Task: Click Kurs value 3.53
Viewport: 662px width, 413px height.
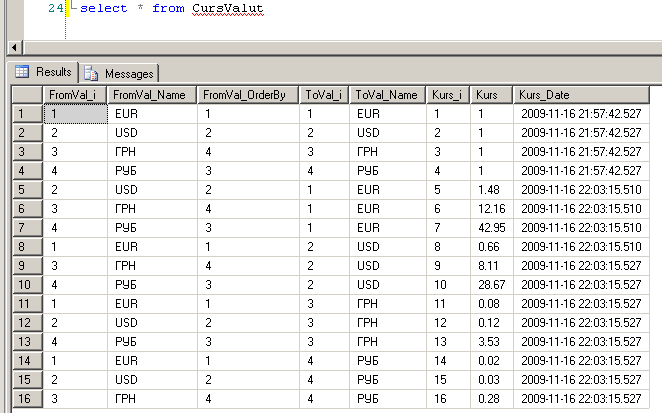Action: [489, 342]
